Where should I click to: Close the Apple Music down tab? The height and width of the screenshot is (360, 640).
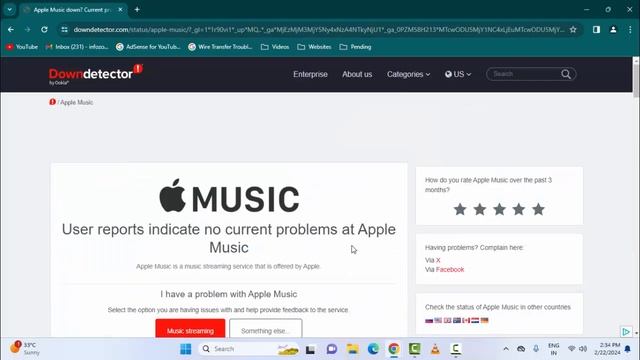pos(120,9)
